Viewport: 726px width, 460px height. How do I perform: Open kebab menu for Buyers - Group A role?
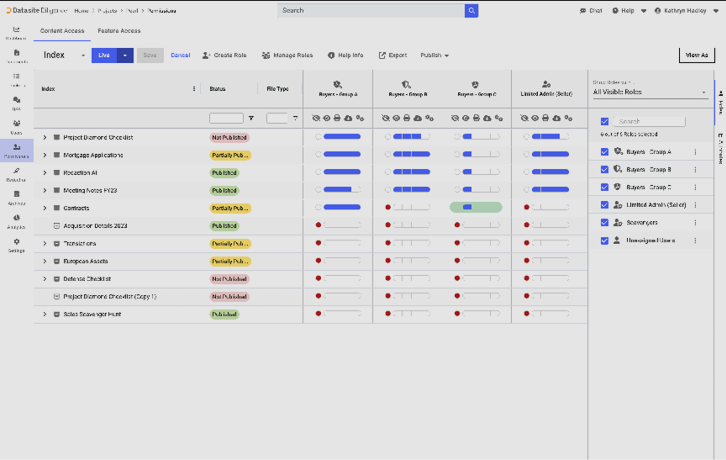tap(695, 152)
